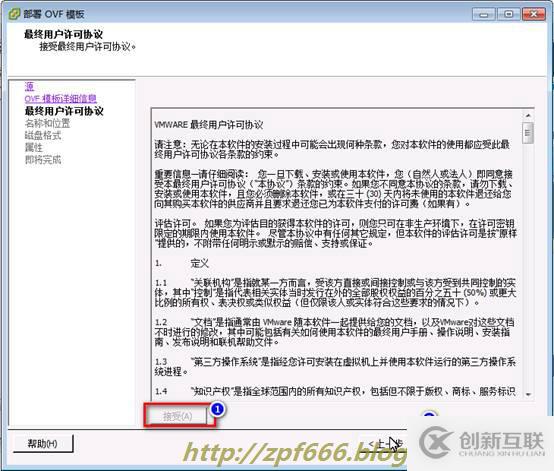Click the paragraph numbered 1.2
554x471 pixels.
click(x=335, y=332)
